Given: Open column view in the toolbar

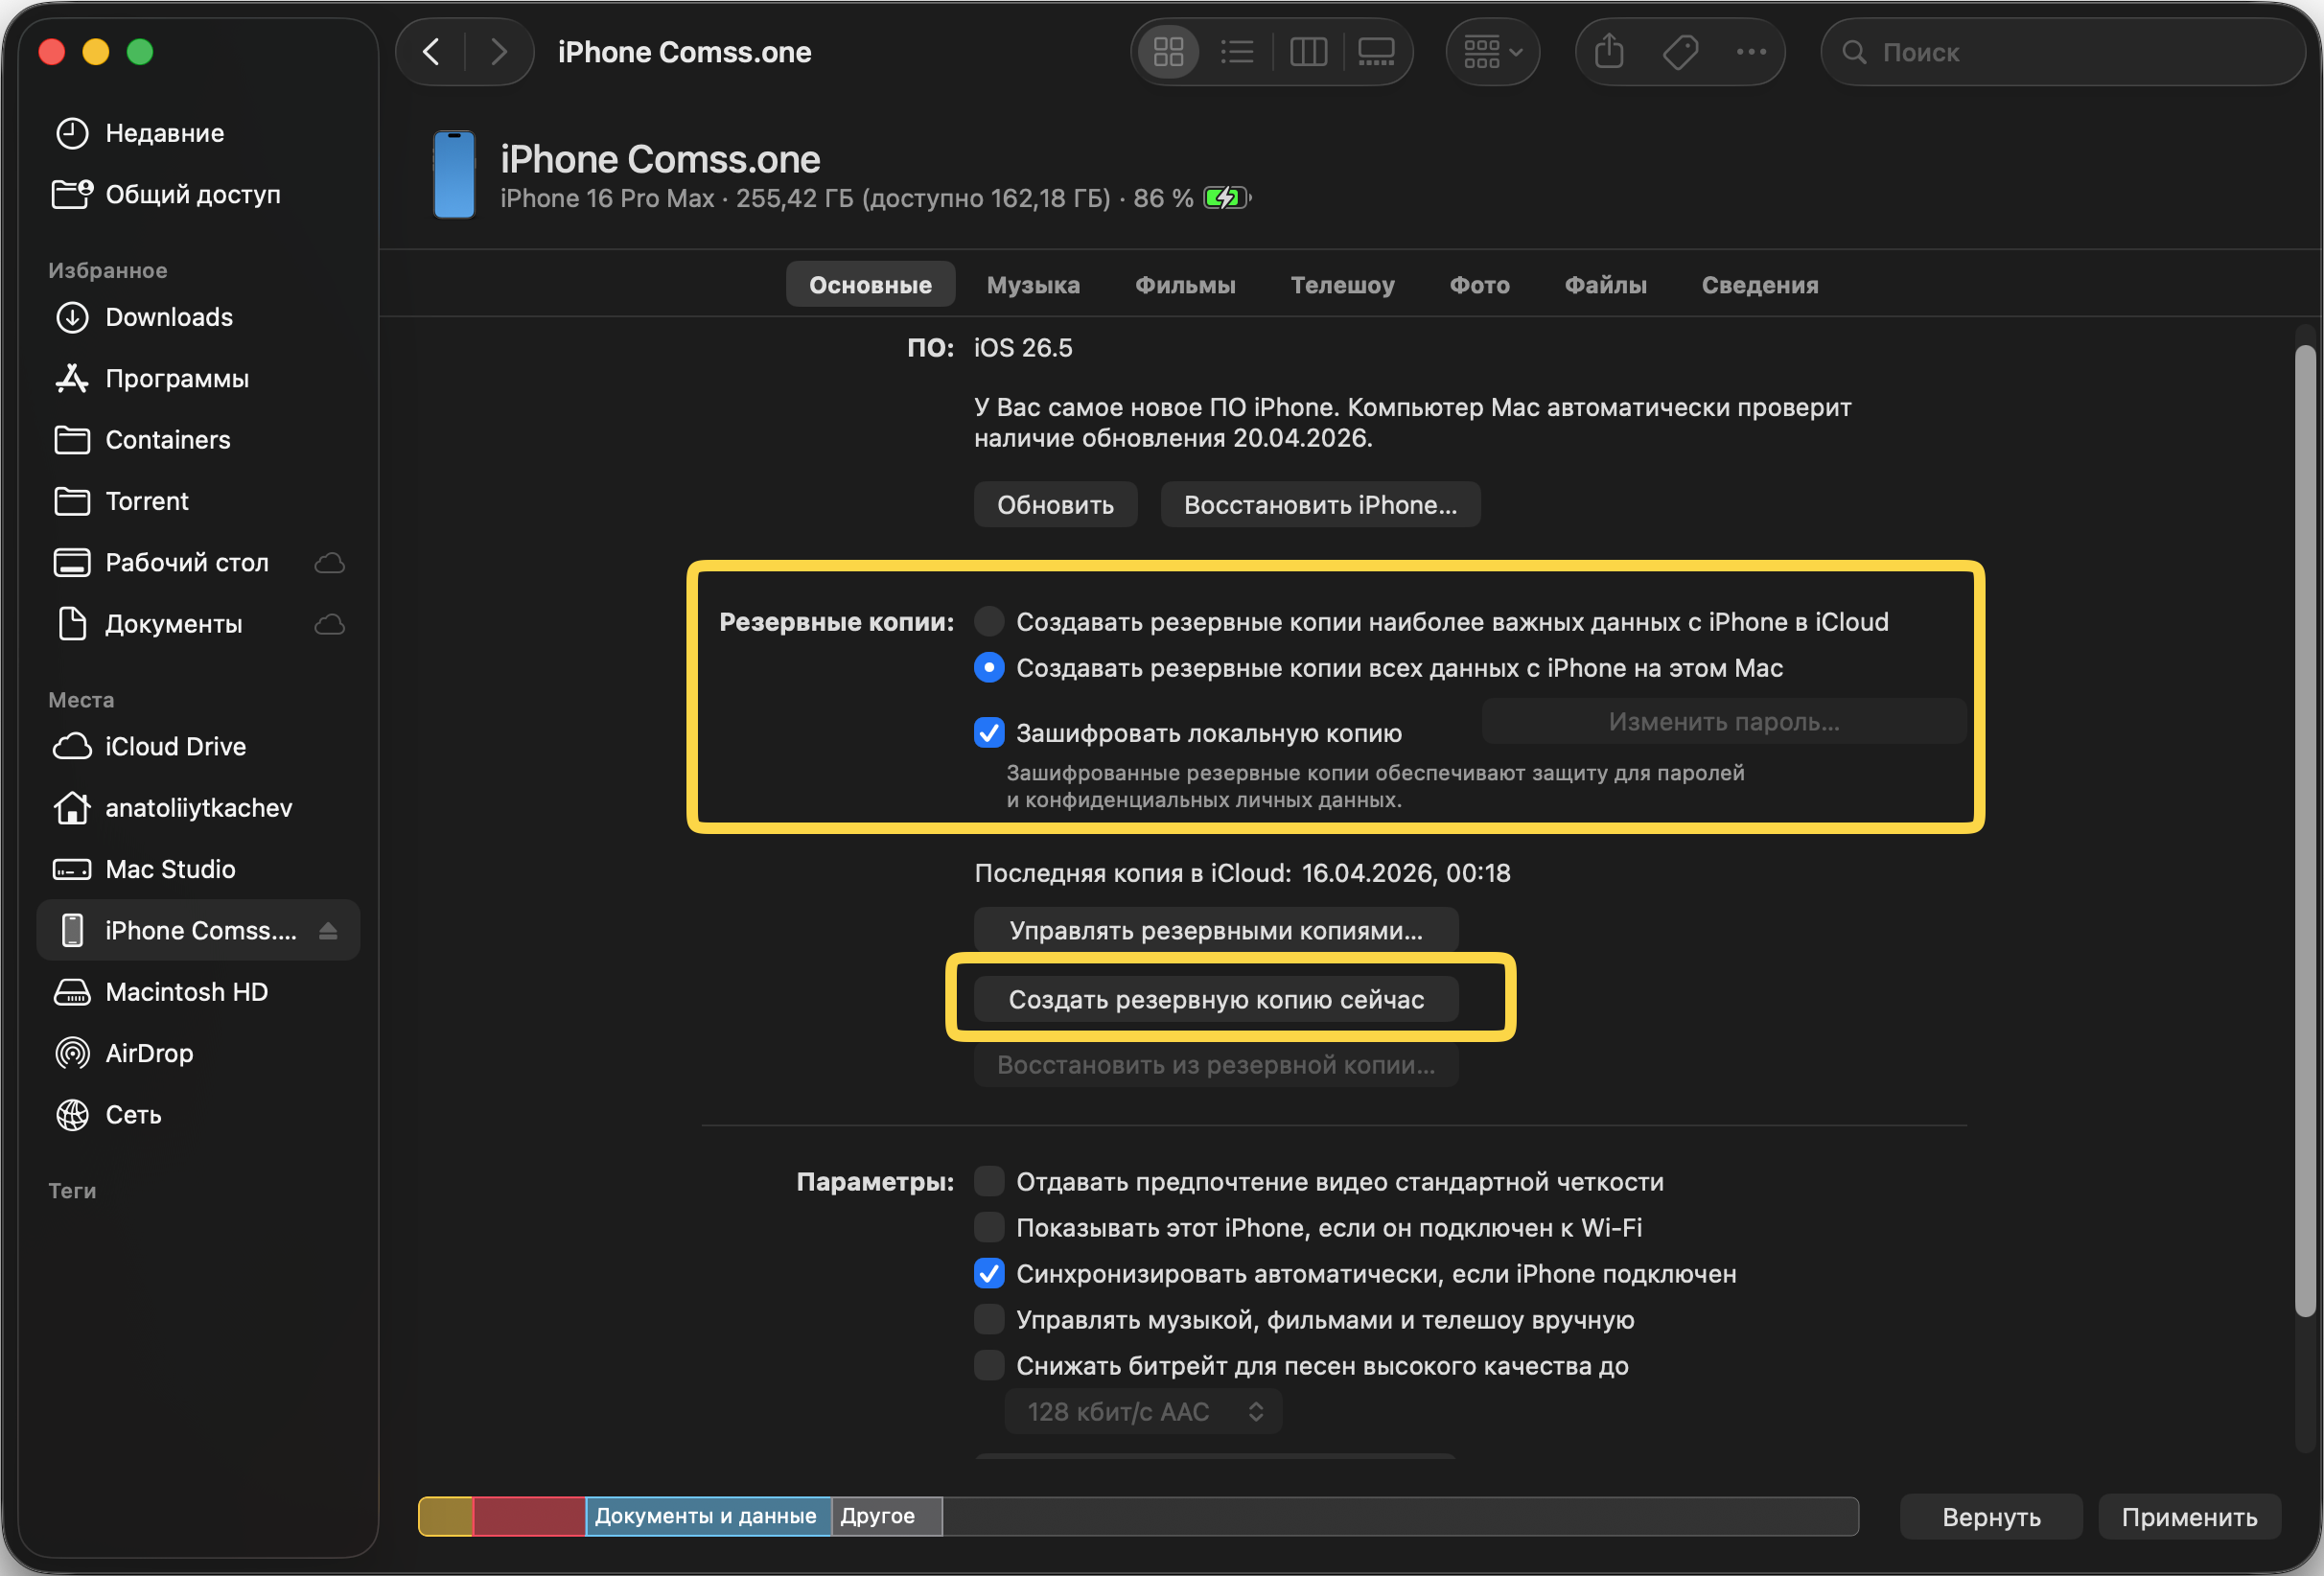Looking at the screenshot, I should click(1307, 51).
